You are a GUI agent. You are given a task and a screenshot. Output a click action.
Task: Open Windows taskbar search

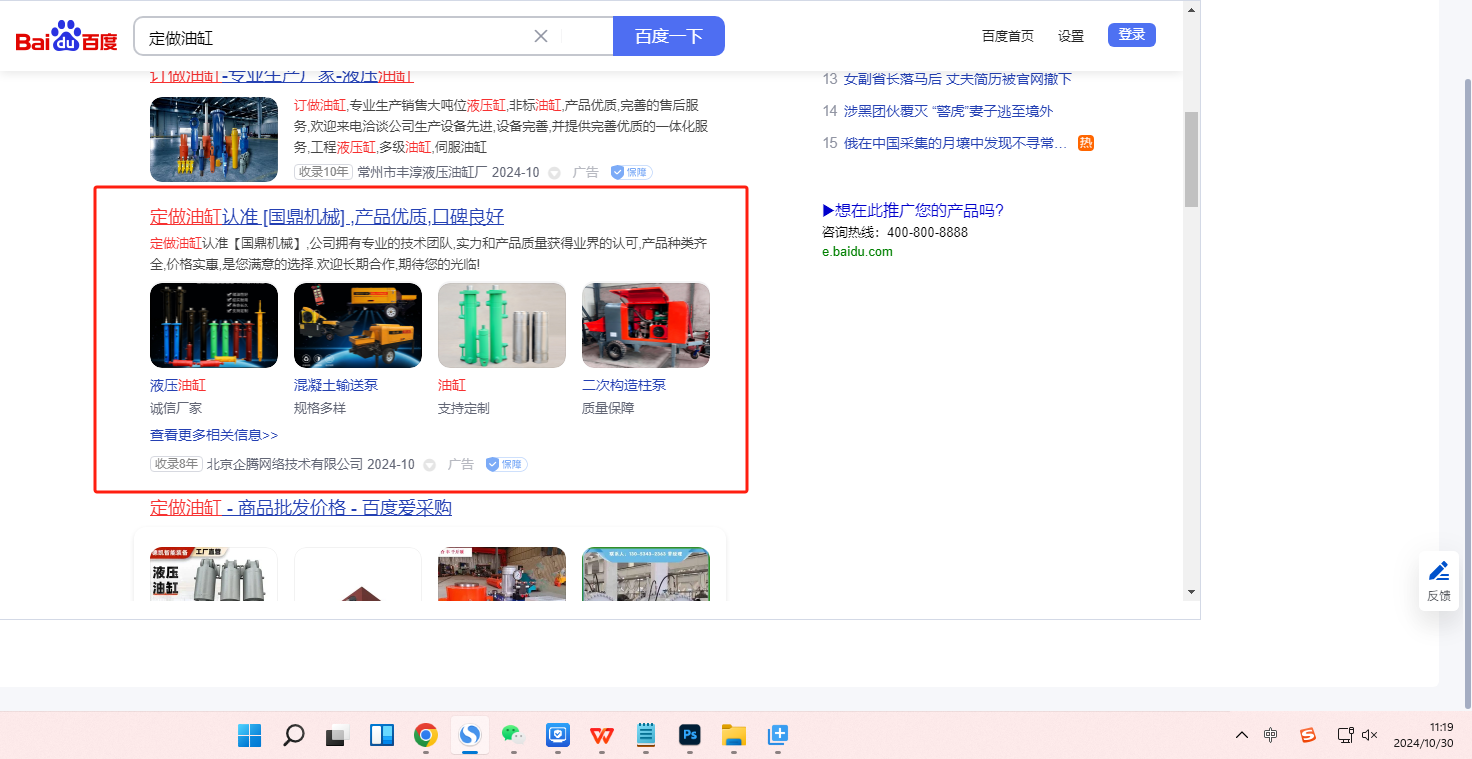click(x=294, y=736)
